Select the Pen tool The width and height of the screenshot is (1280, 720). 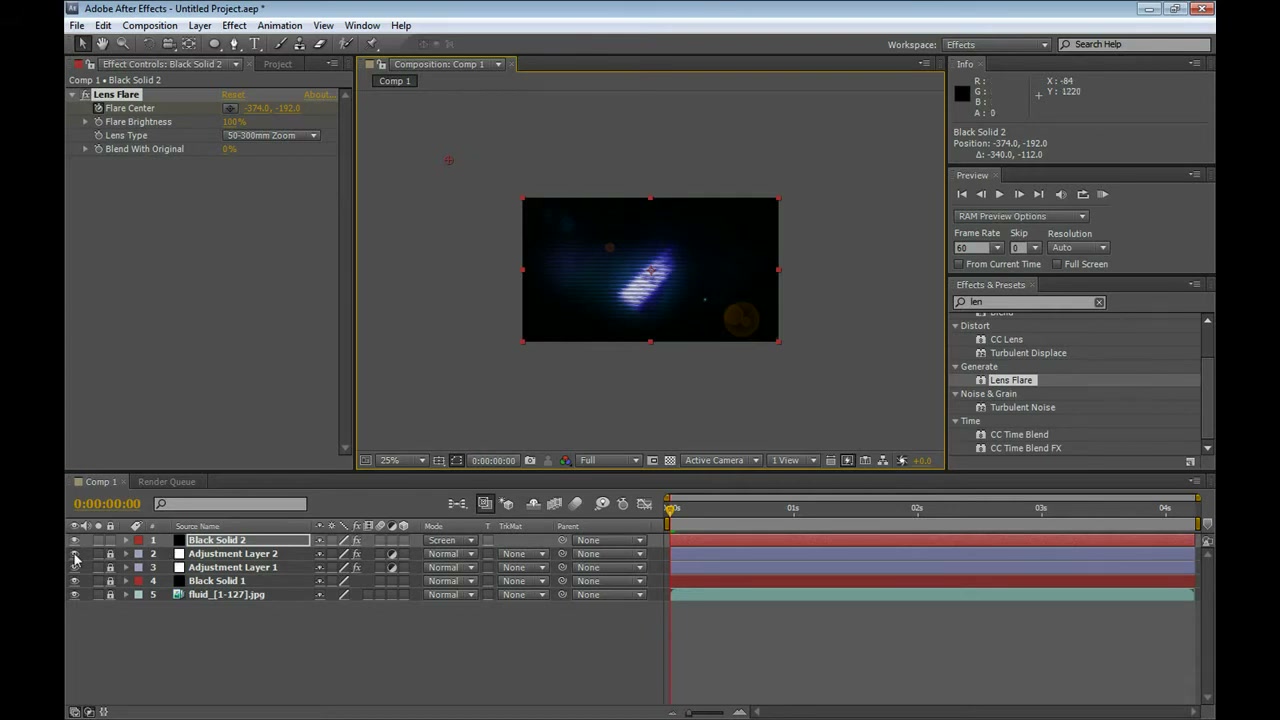[234, 44]
